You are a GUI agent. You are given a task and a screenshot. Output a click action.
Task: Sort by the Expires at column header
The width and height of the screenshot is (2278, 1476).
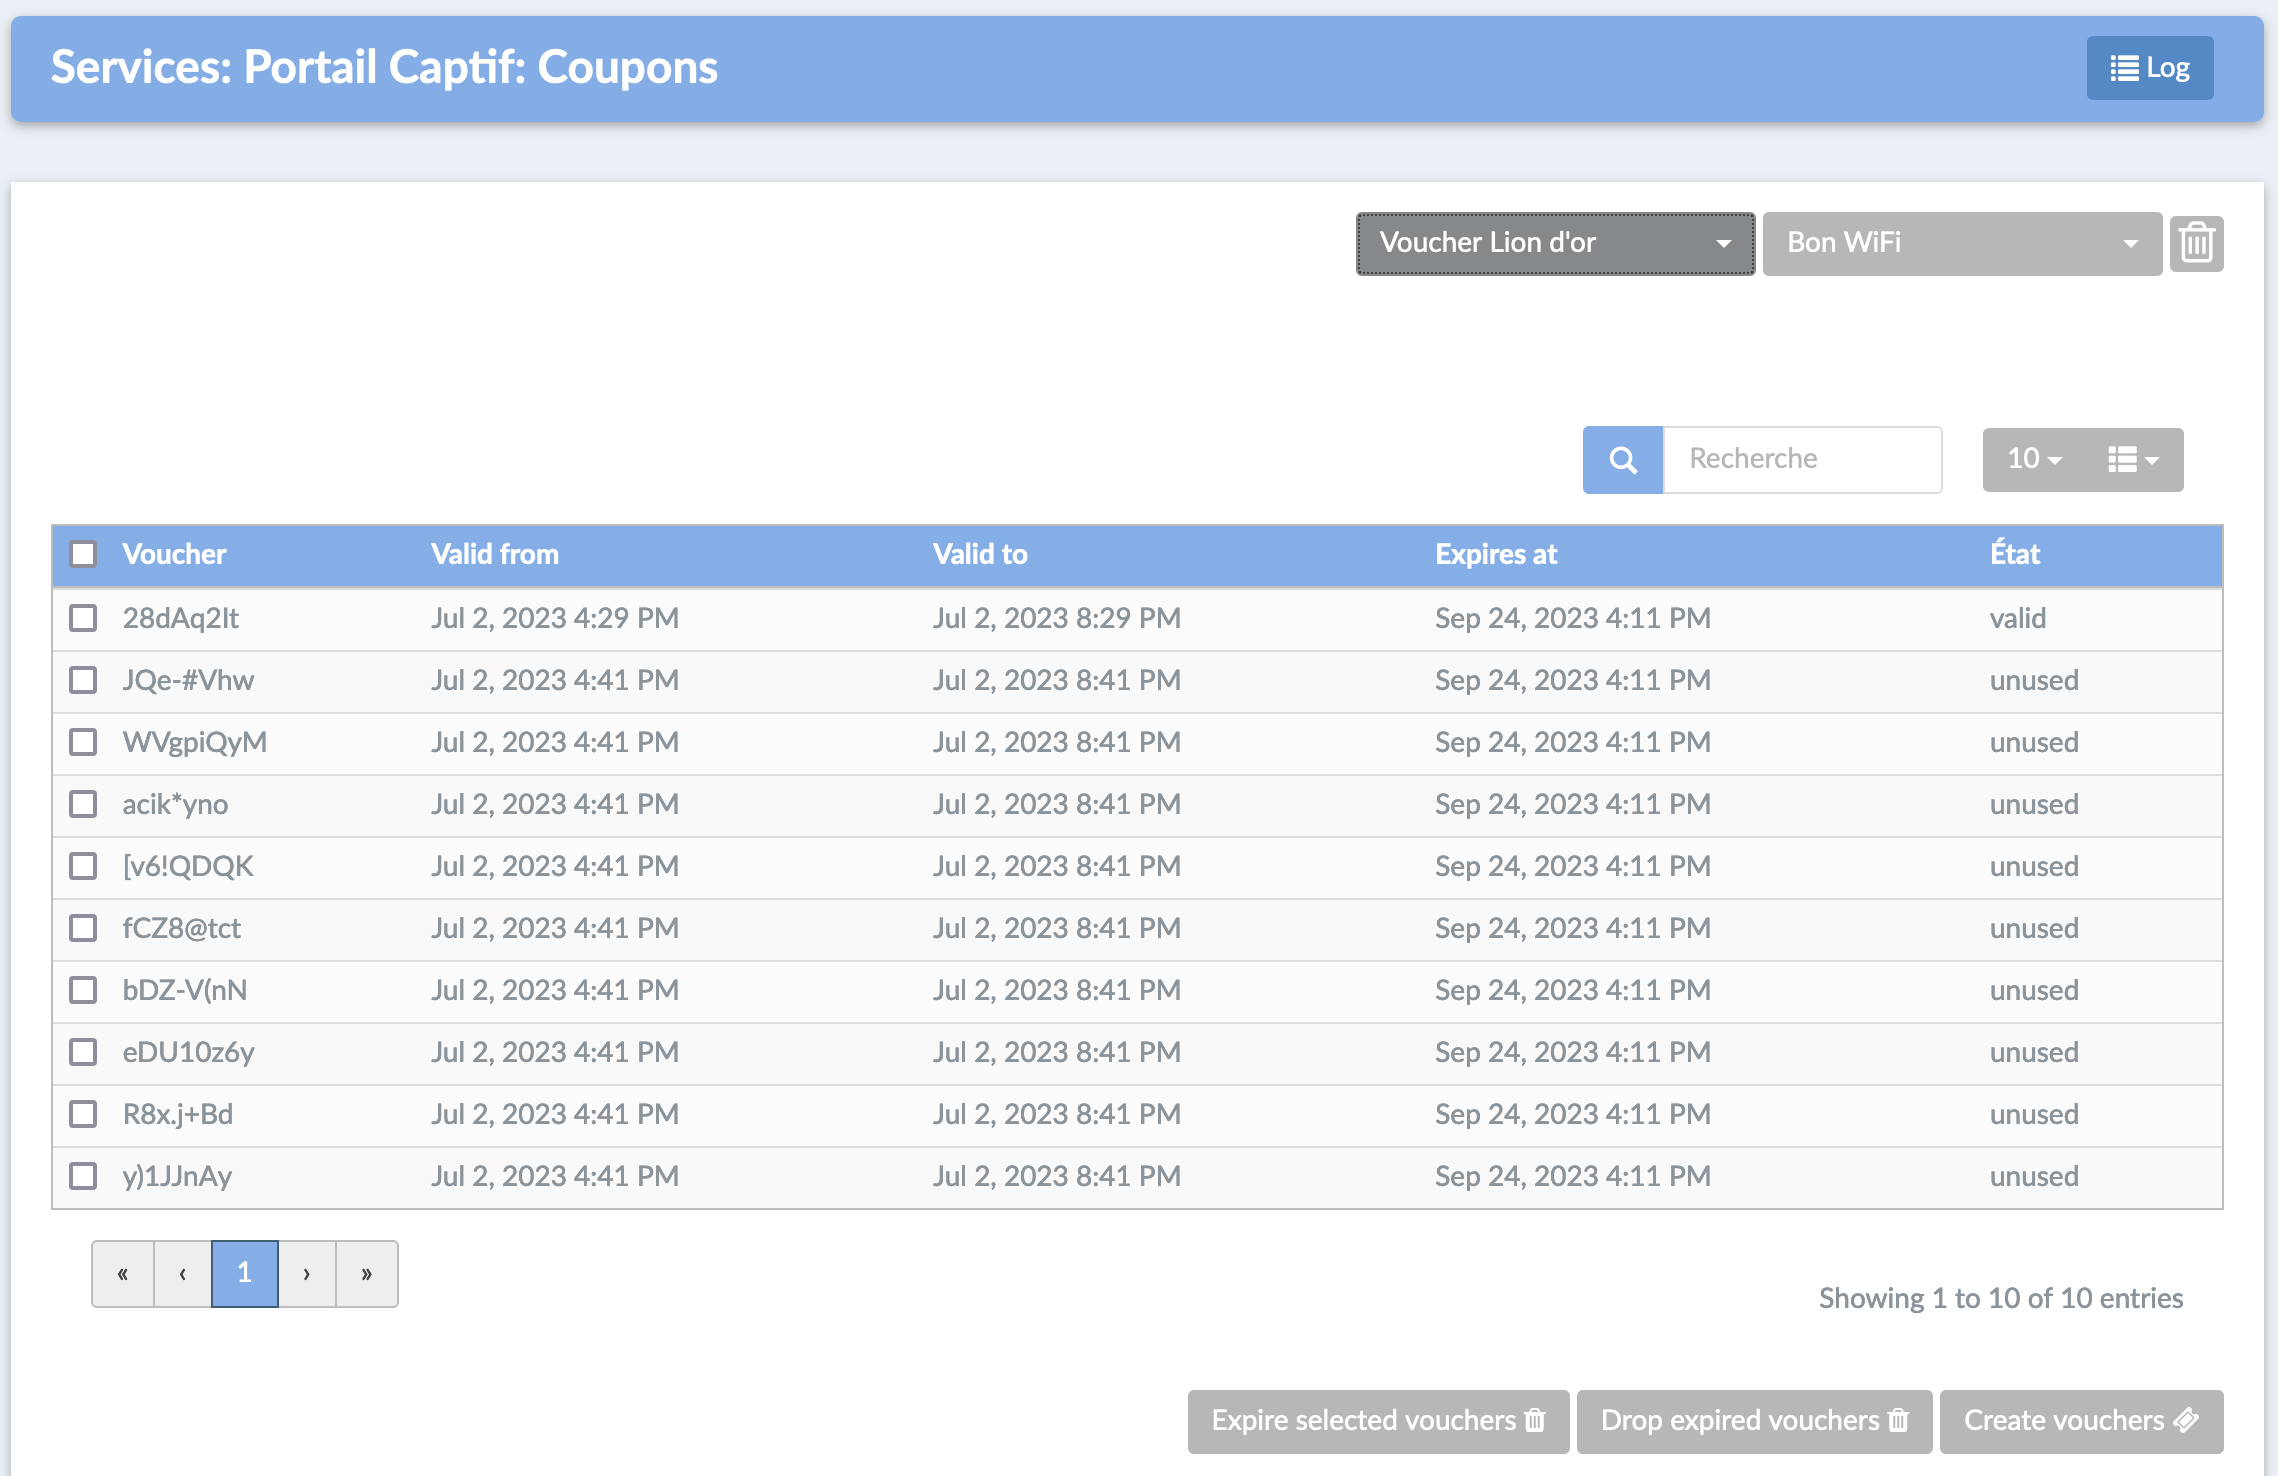pyautogui.click(x=1496, y=554)
